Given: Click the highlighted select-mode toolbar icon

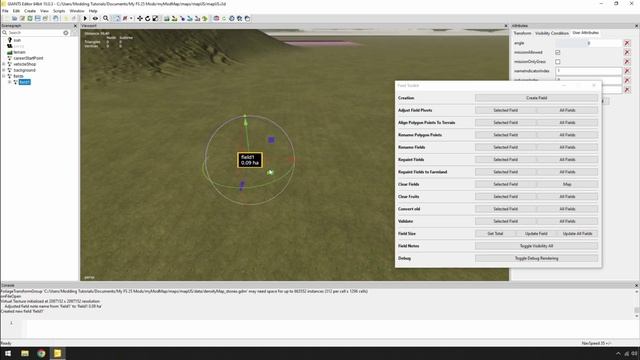Looking at the screenshot, I should [x=117, y=18].
